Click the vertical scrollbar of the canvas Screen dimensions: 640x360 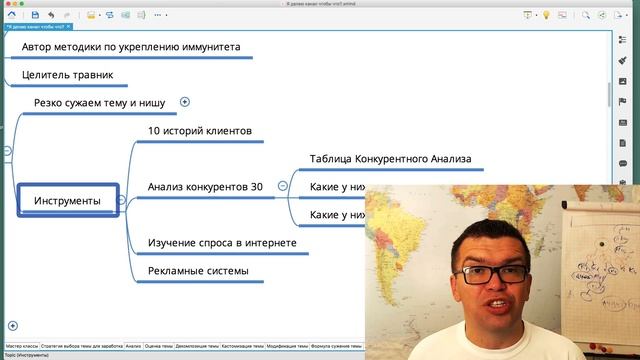(609, 95)
